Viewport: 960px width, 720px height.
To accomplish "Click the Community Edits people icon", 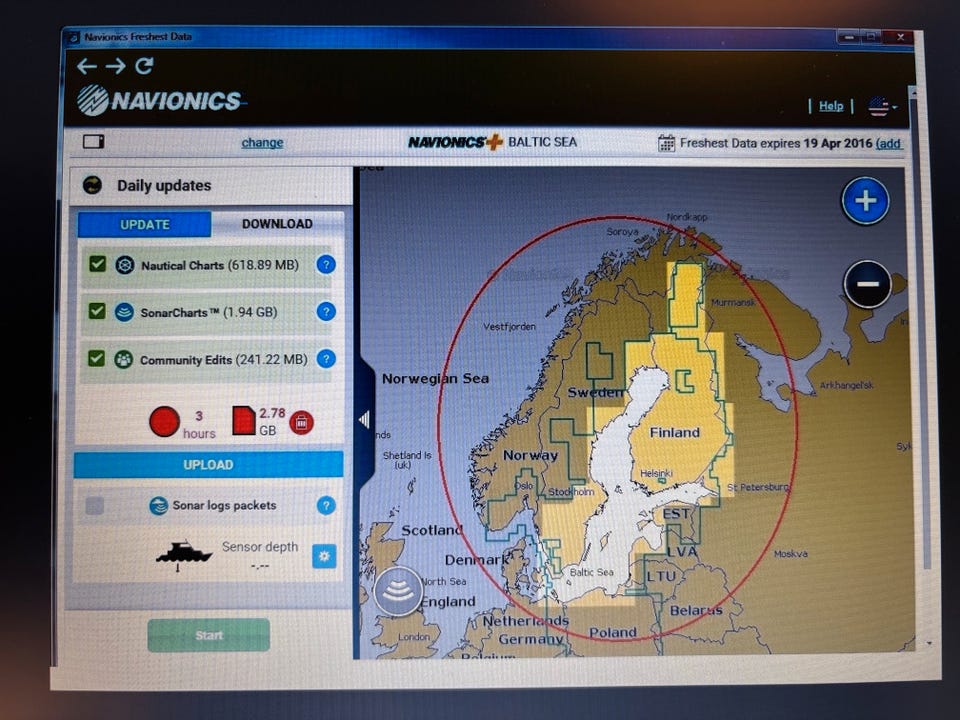I will click(124, 359).
